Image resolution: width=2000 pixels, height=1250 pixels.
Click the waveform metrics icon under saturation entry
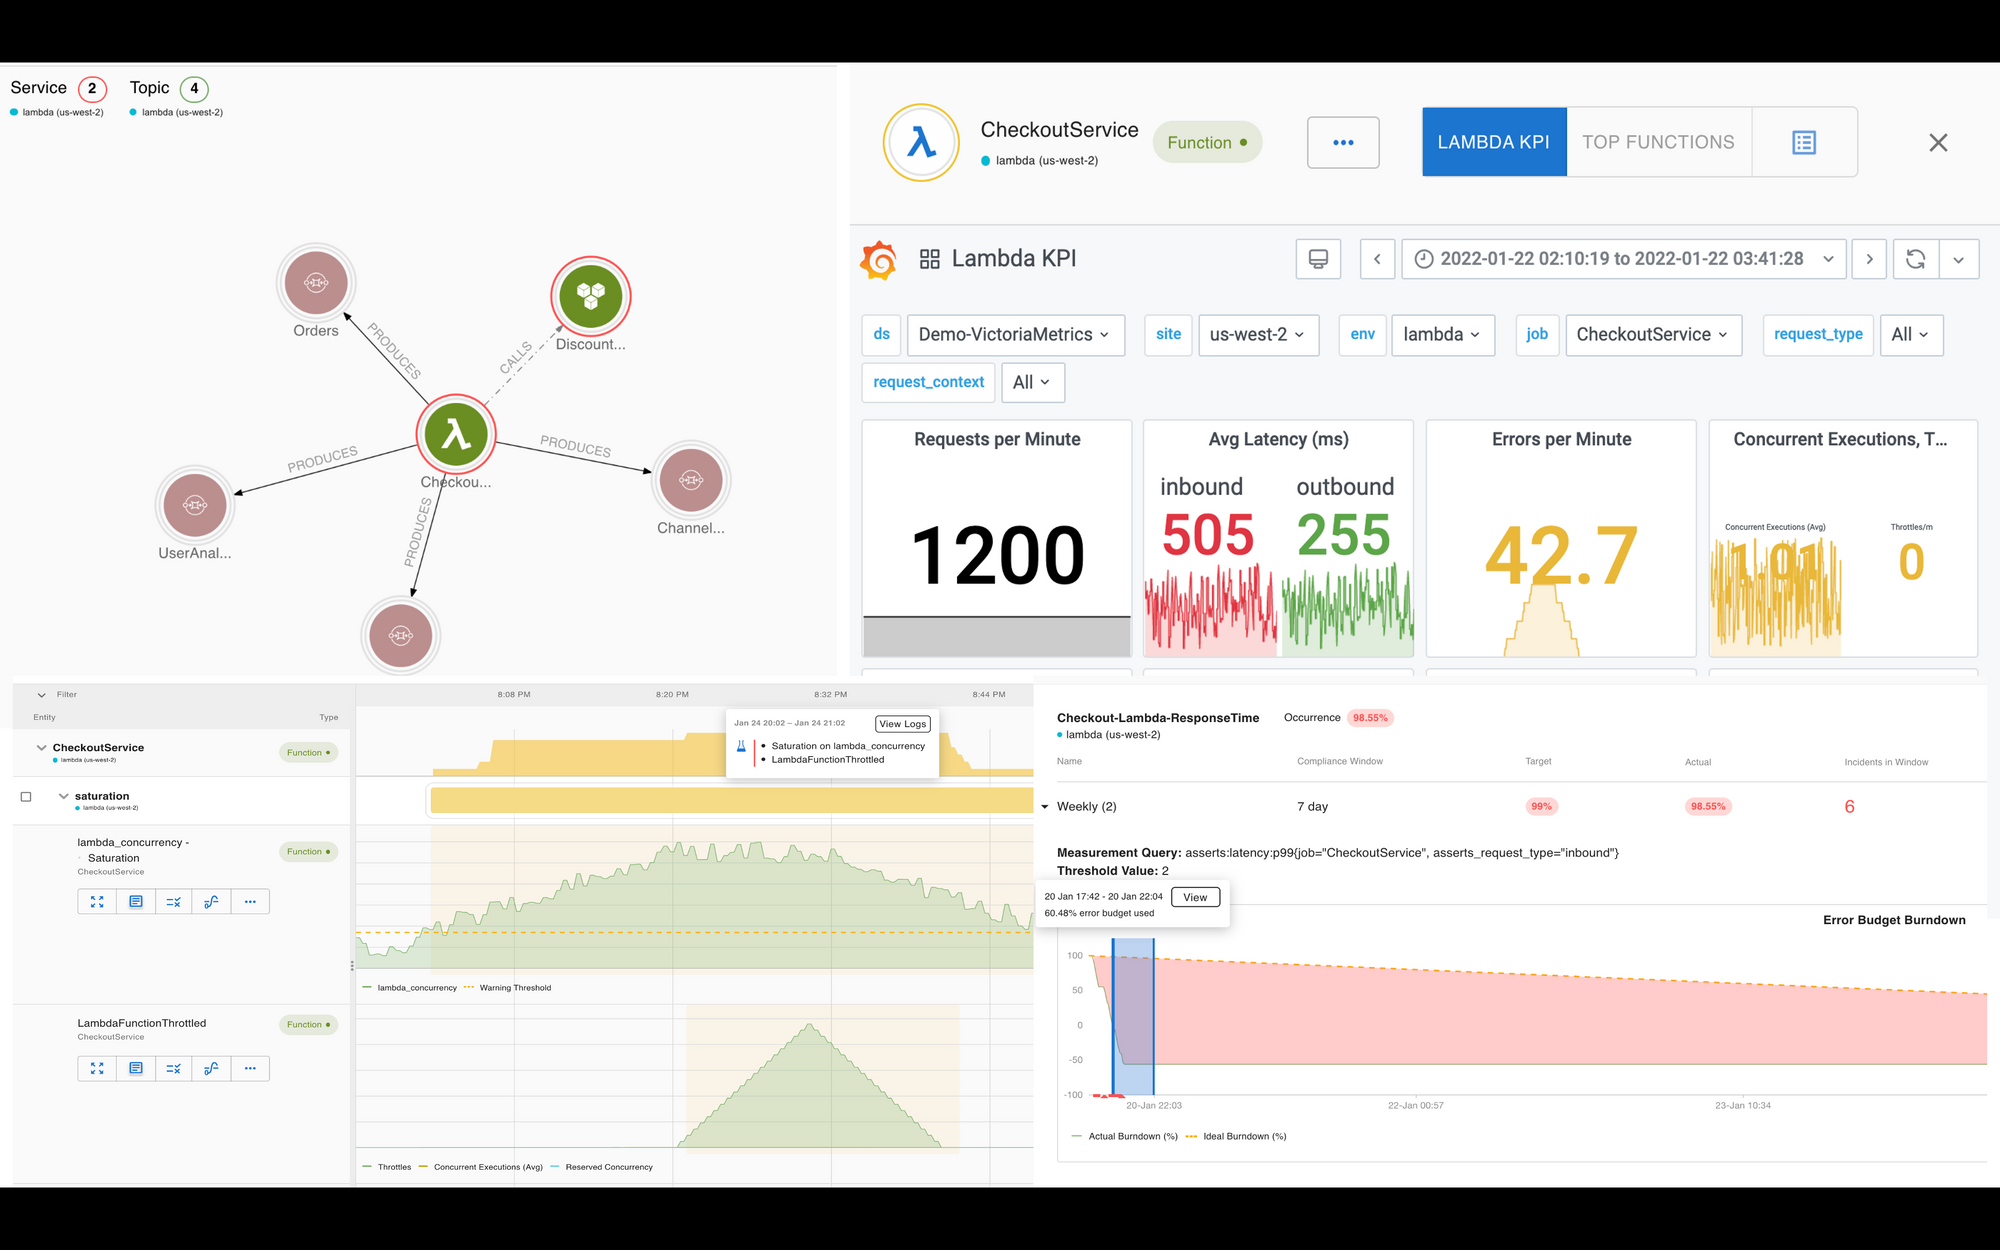(x=210, y=901)
